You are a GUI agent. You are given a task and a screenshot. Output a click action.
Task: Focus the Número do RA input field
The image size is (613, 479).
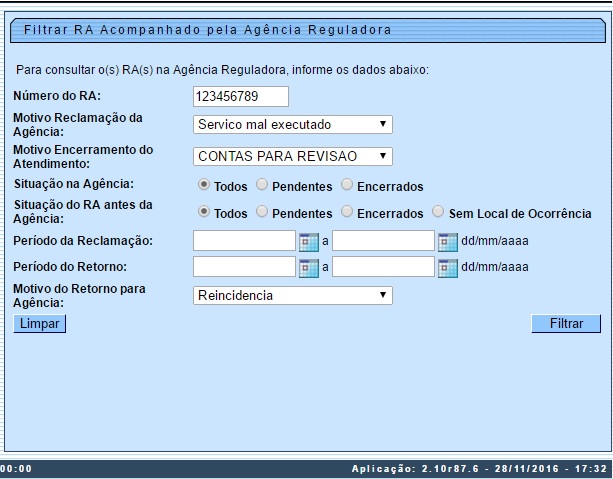tap(240, 96)
